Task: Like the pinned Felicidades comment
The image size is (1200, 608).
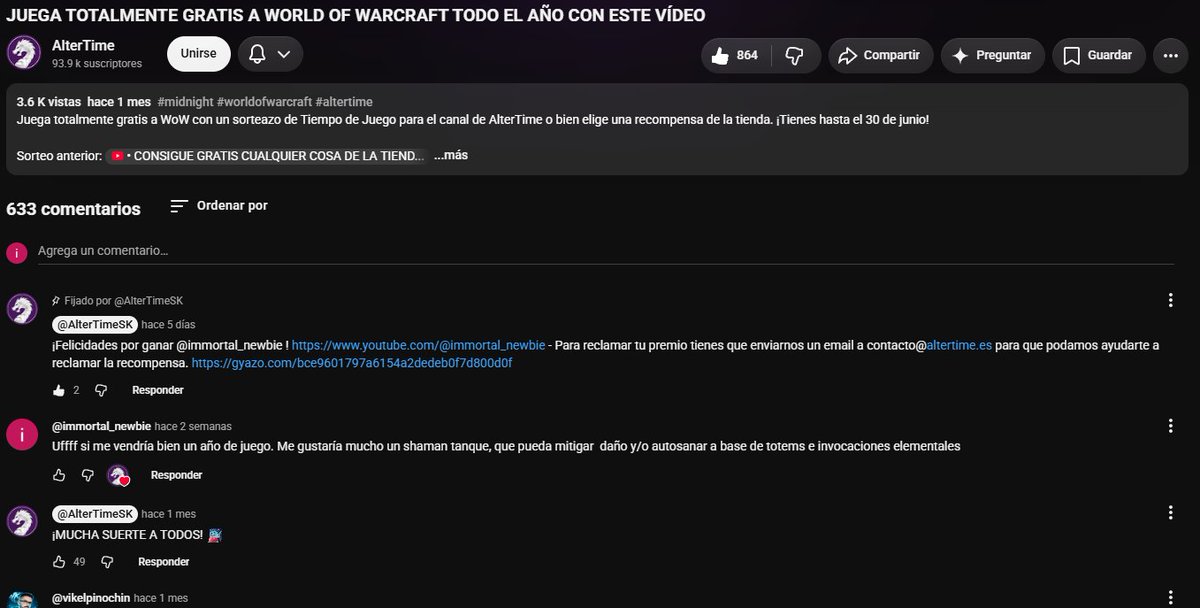Action: coord(58,390)
